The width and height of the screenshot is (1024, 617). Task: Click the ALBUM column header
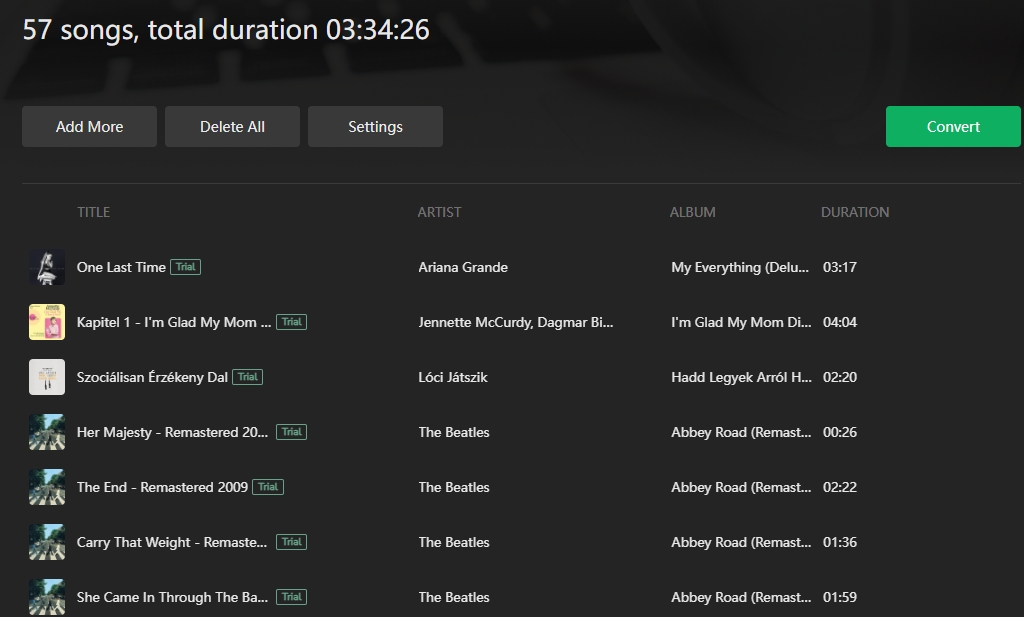click(692, 212)
